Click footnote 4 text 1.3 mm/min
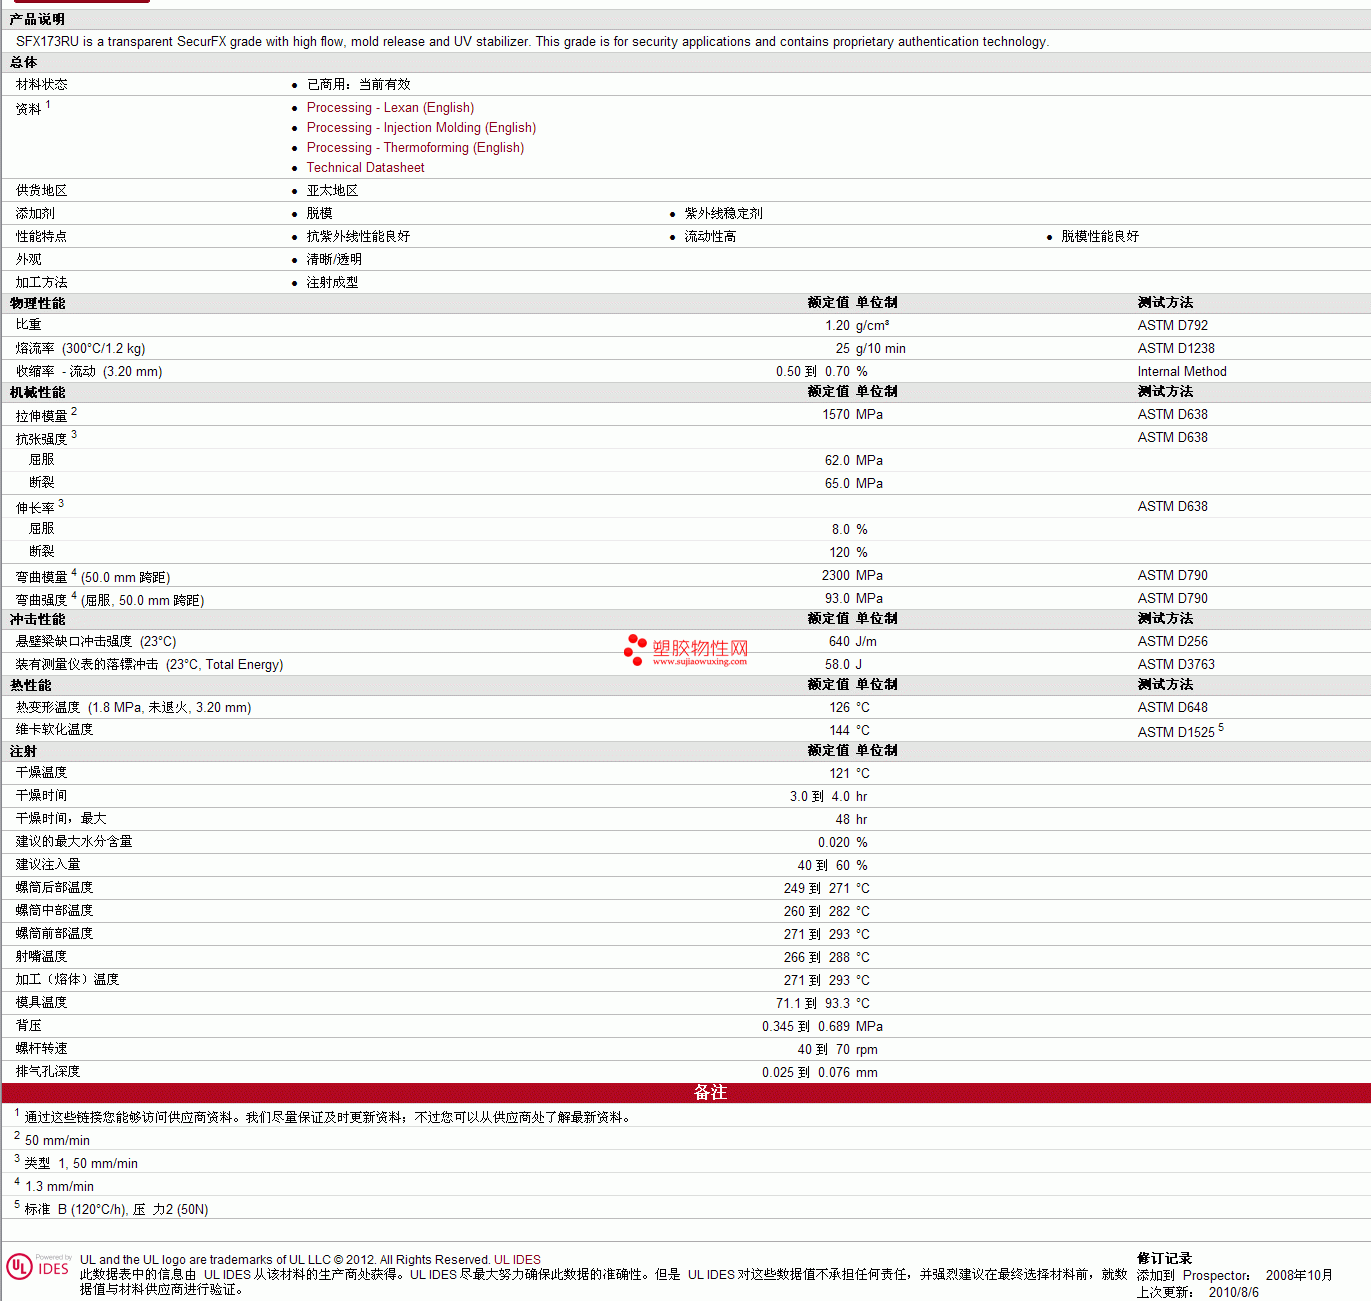The width and height of the screenshot is (1371, 1301). (59, 1187)
